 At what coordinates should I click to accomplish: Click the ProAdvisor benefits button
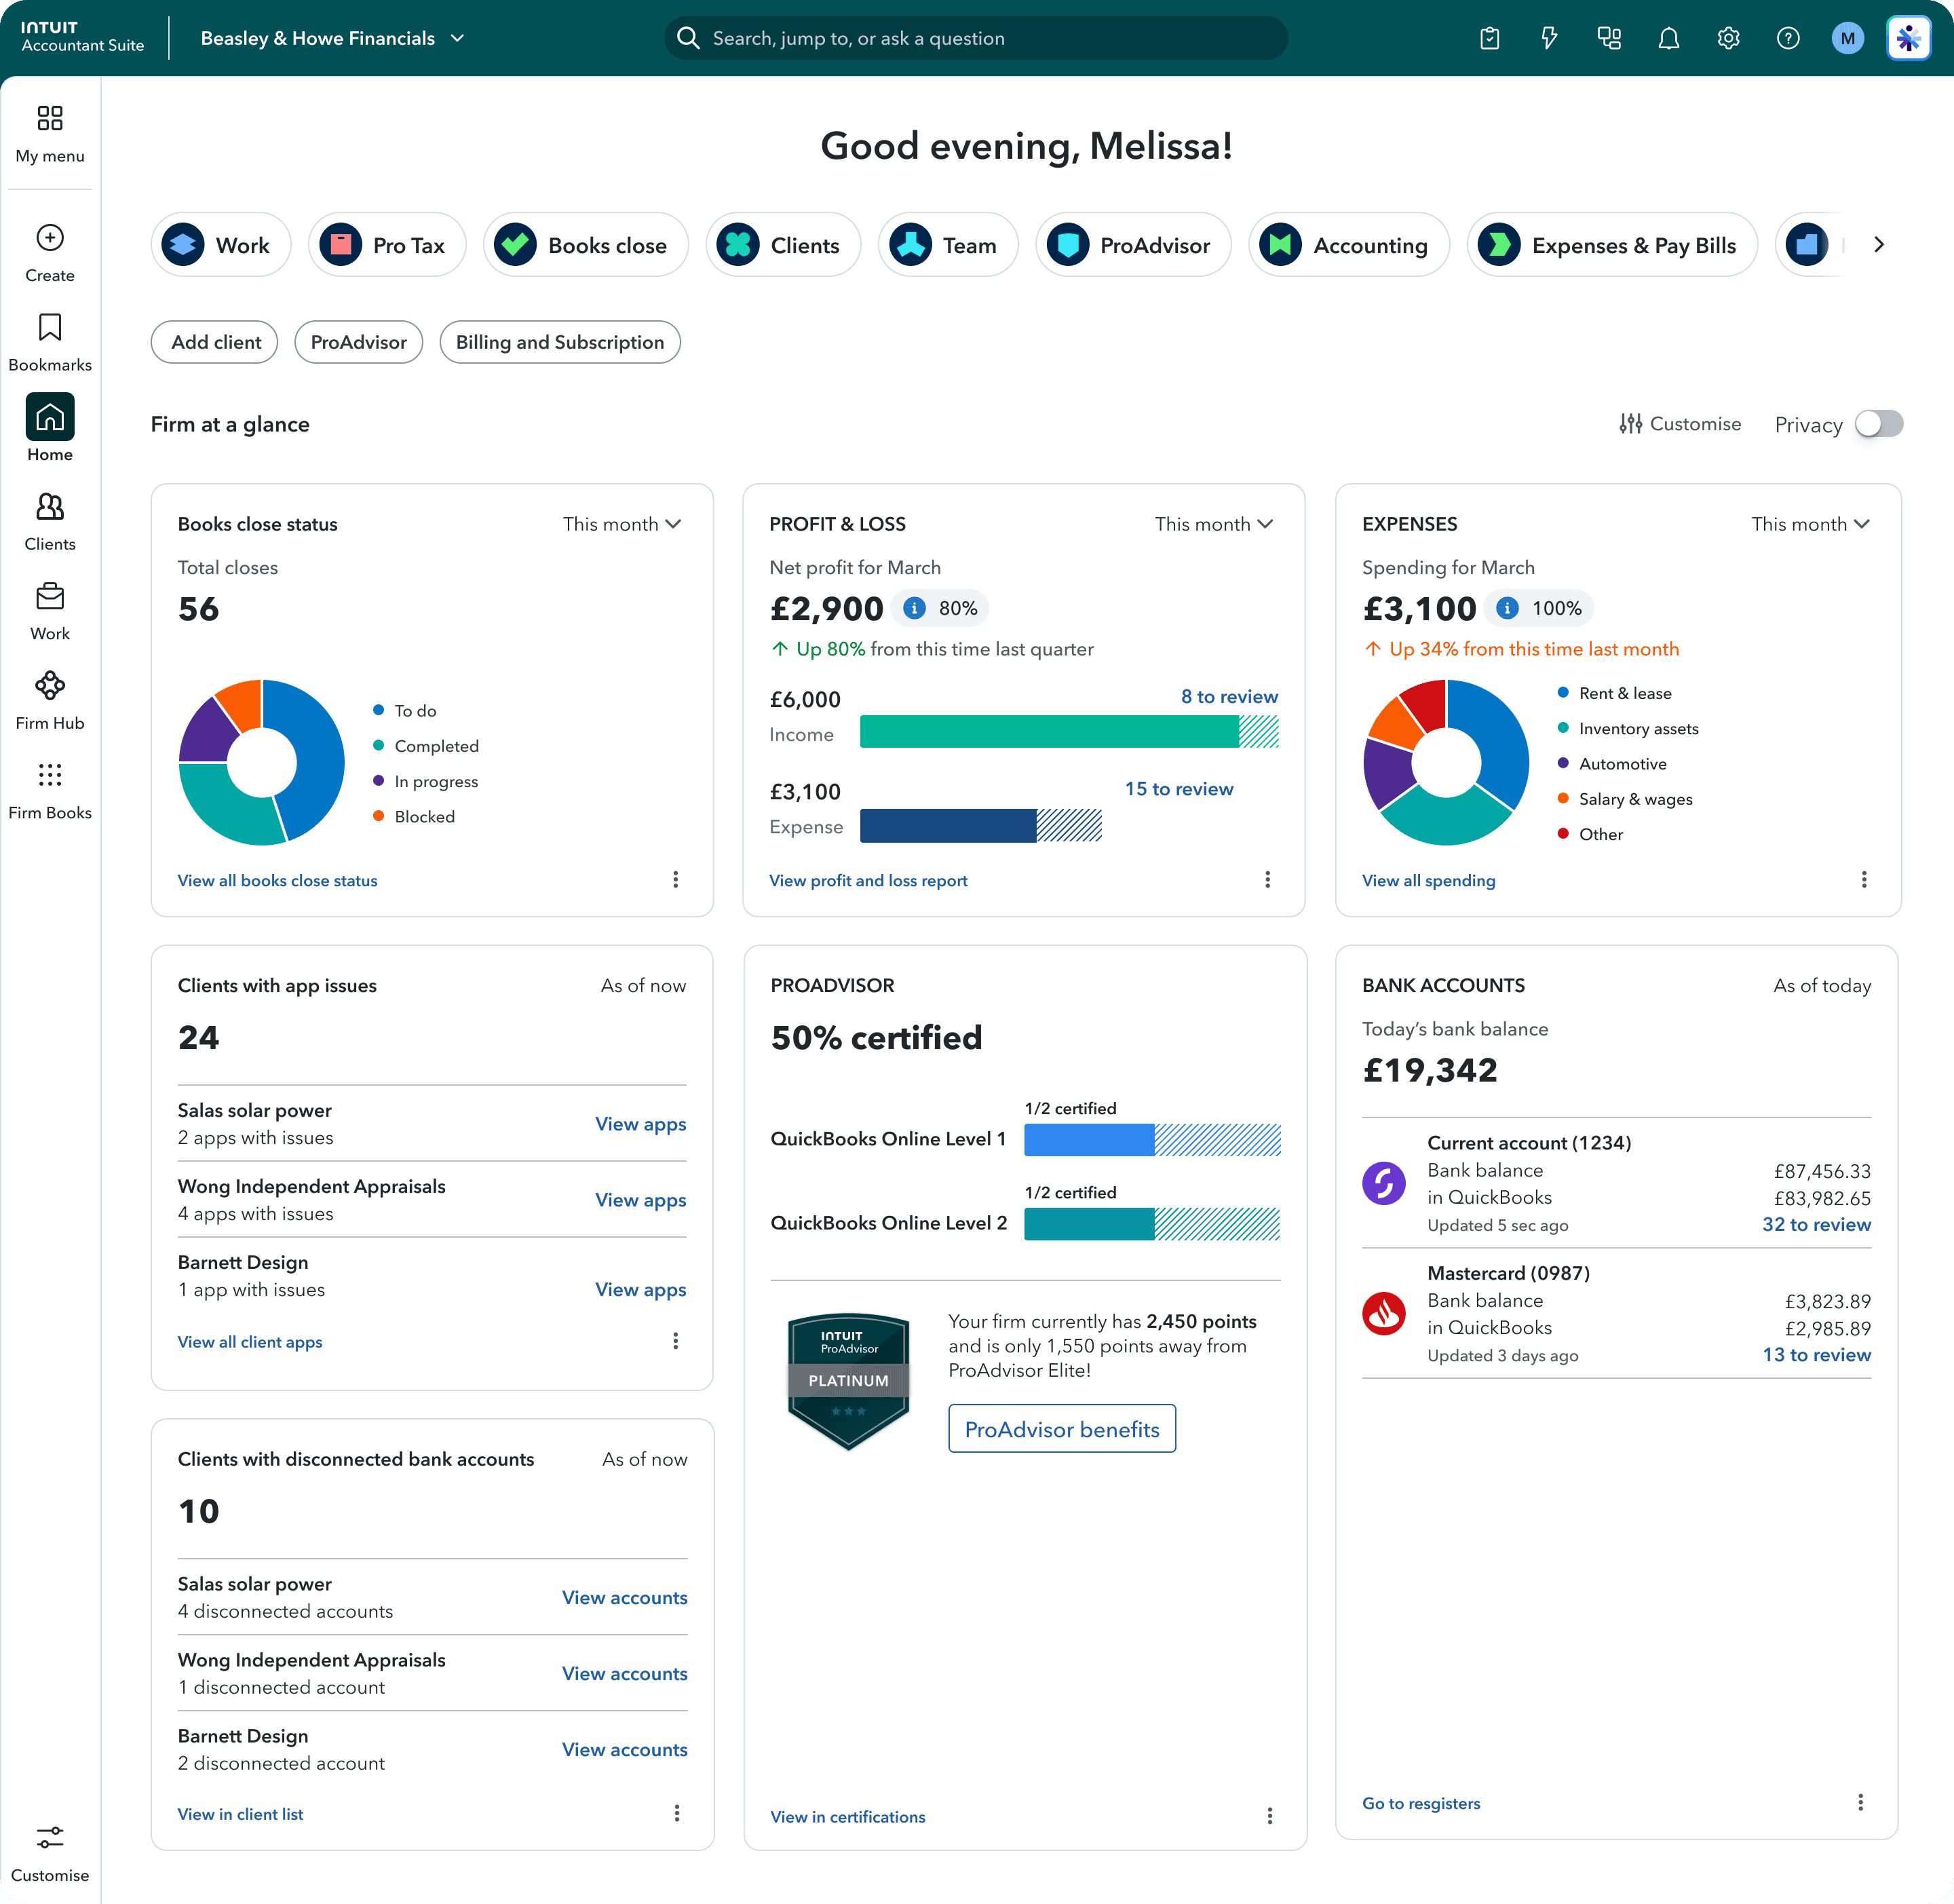[1062, 1429]
